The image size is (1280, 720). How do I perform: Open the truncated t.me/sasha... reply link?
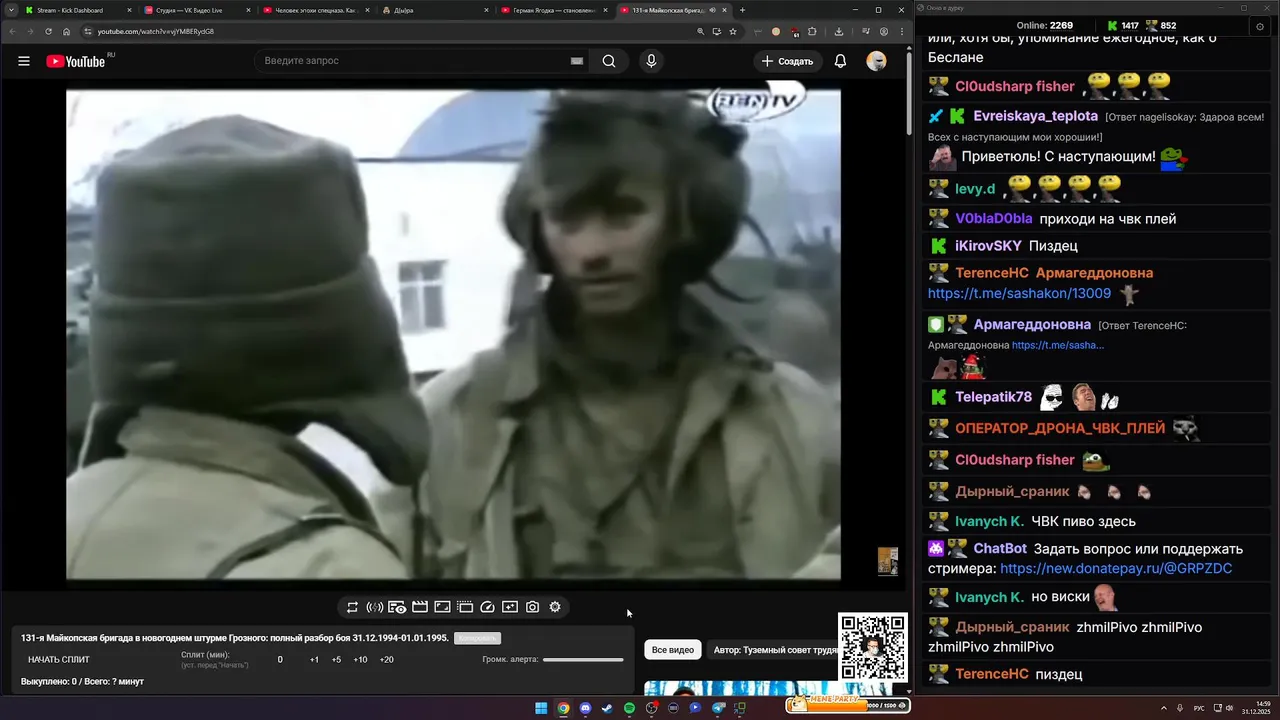pyautogui.click(x=1058, y=345)
